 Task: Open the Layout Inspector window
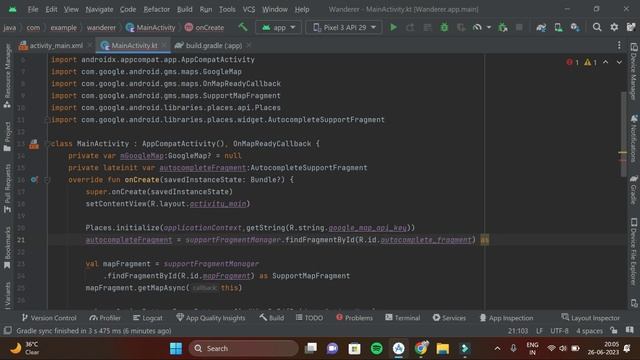[x=590, y=318]
